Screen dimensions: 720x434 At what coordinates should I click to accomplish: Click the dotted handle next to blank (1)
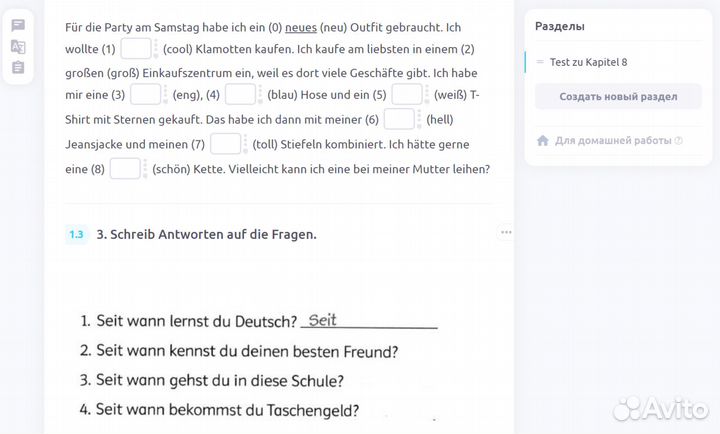coord(155,49)
